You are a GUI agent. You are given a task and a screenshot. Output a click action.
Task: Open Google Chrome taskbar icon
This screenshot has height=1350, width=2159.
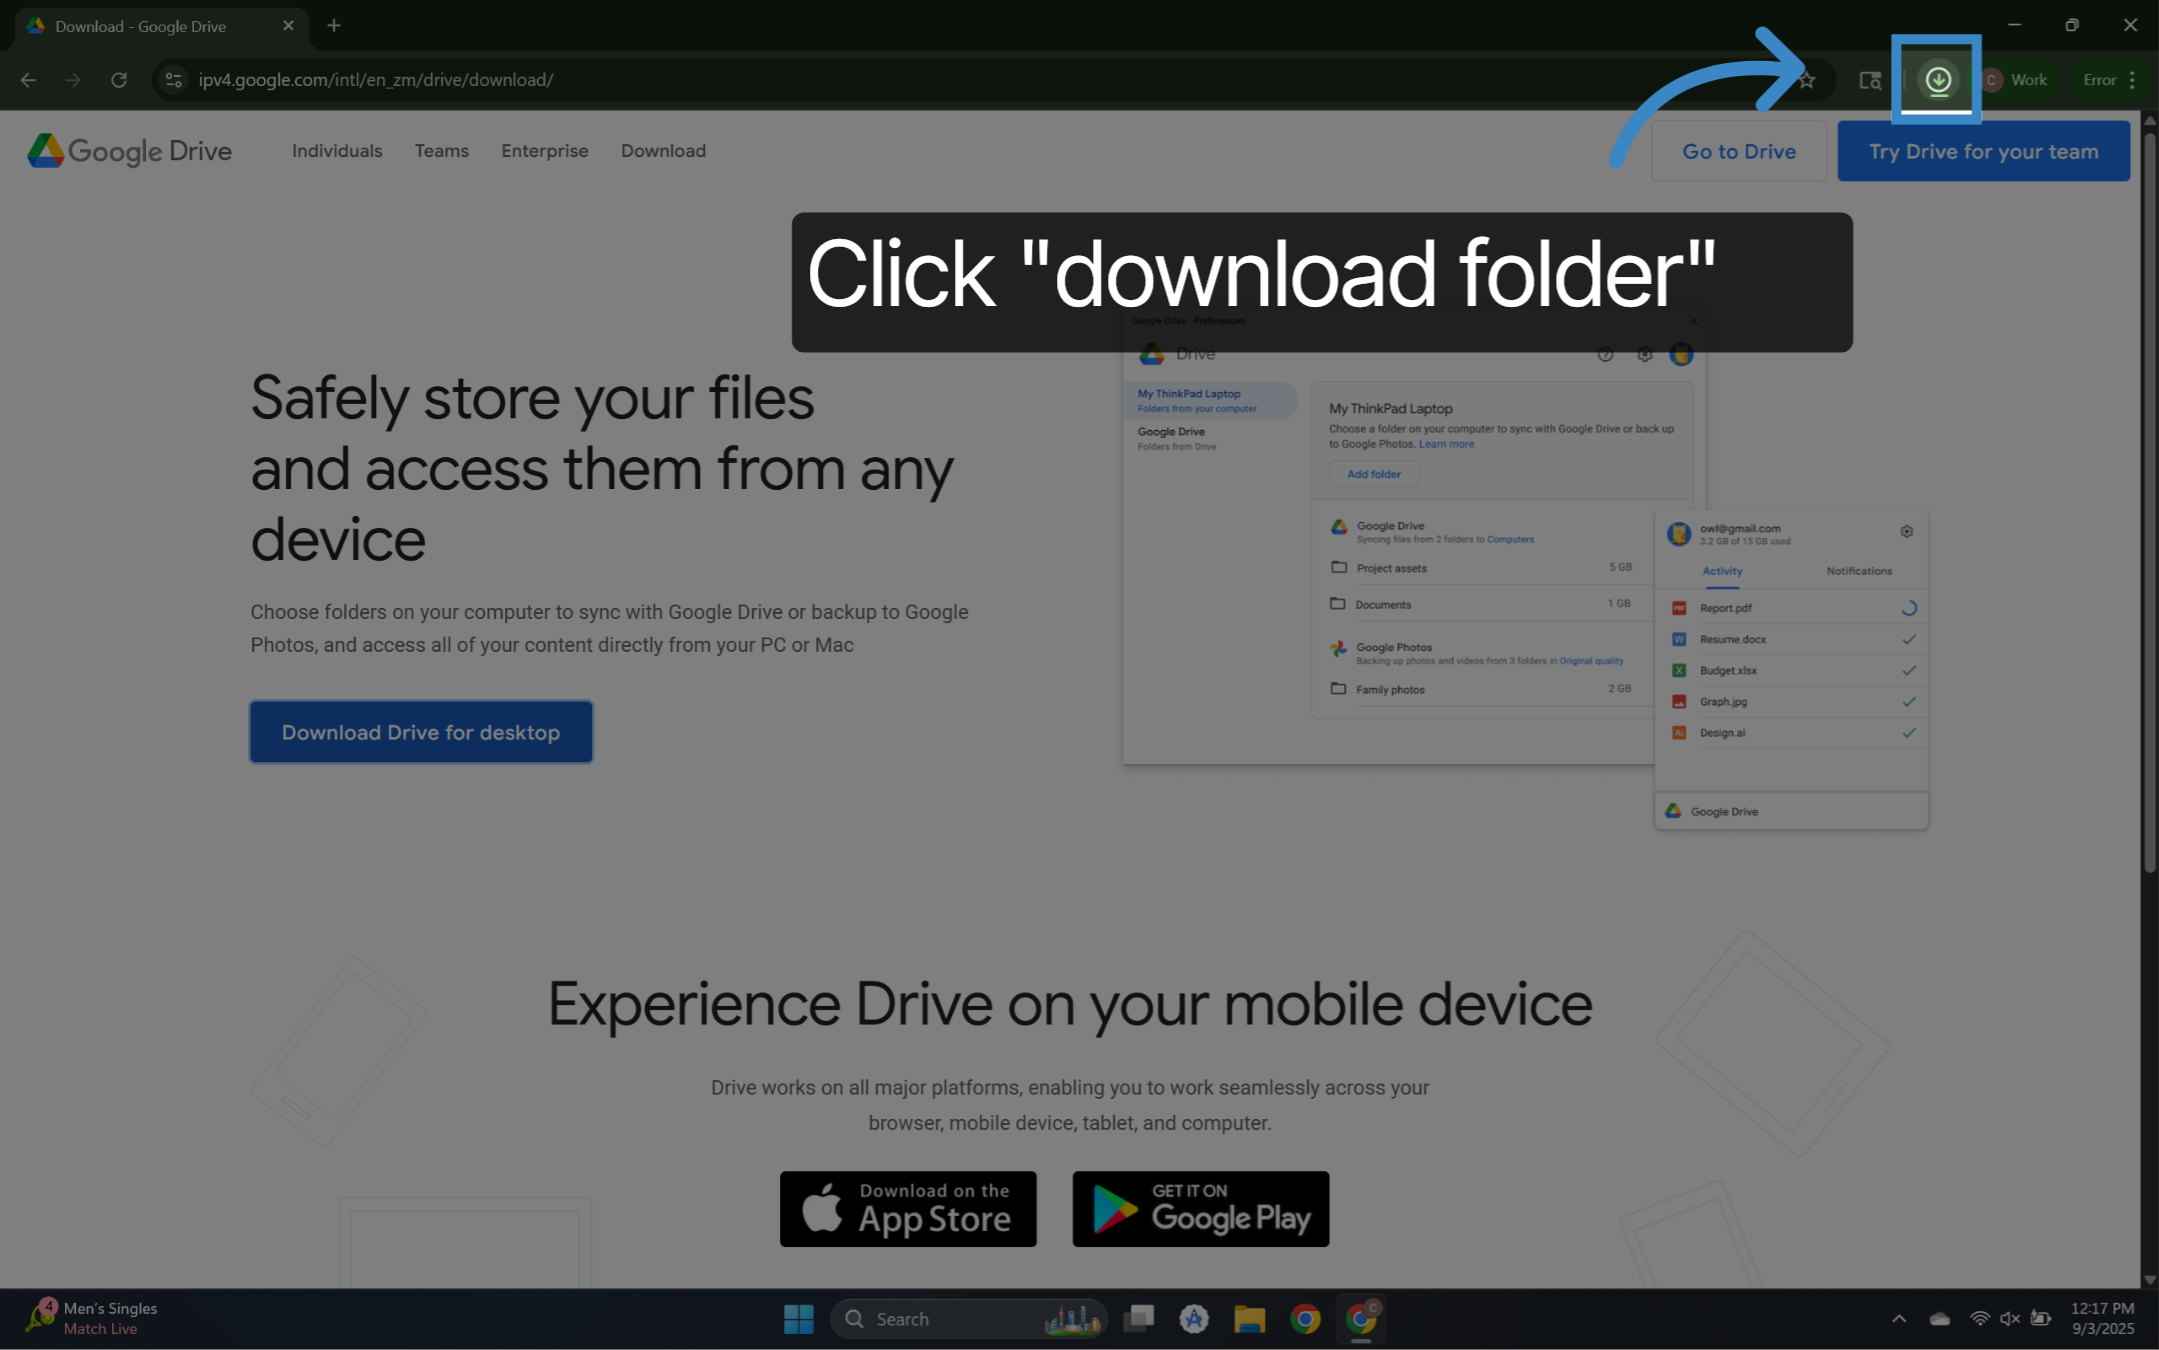click(1305, 1319)
